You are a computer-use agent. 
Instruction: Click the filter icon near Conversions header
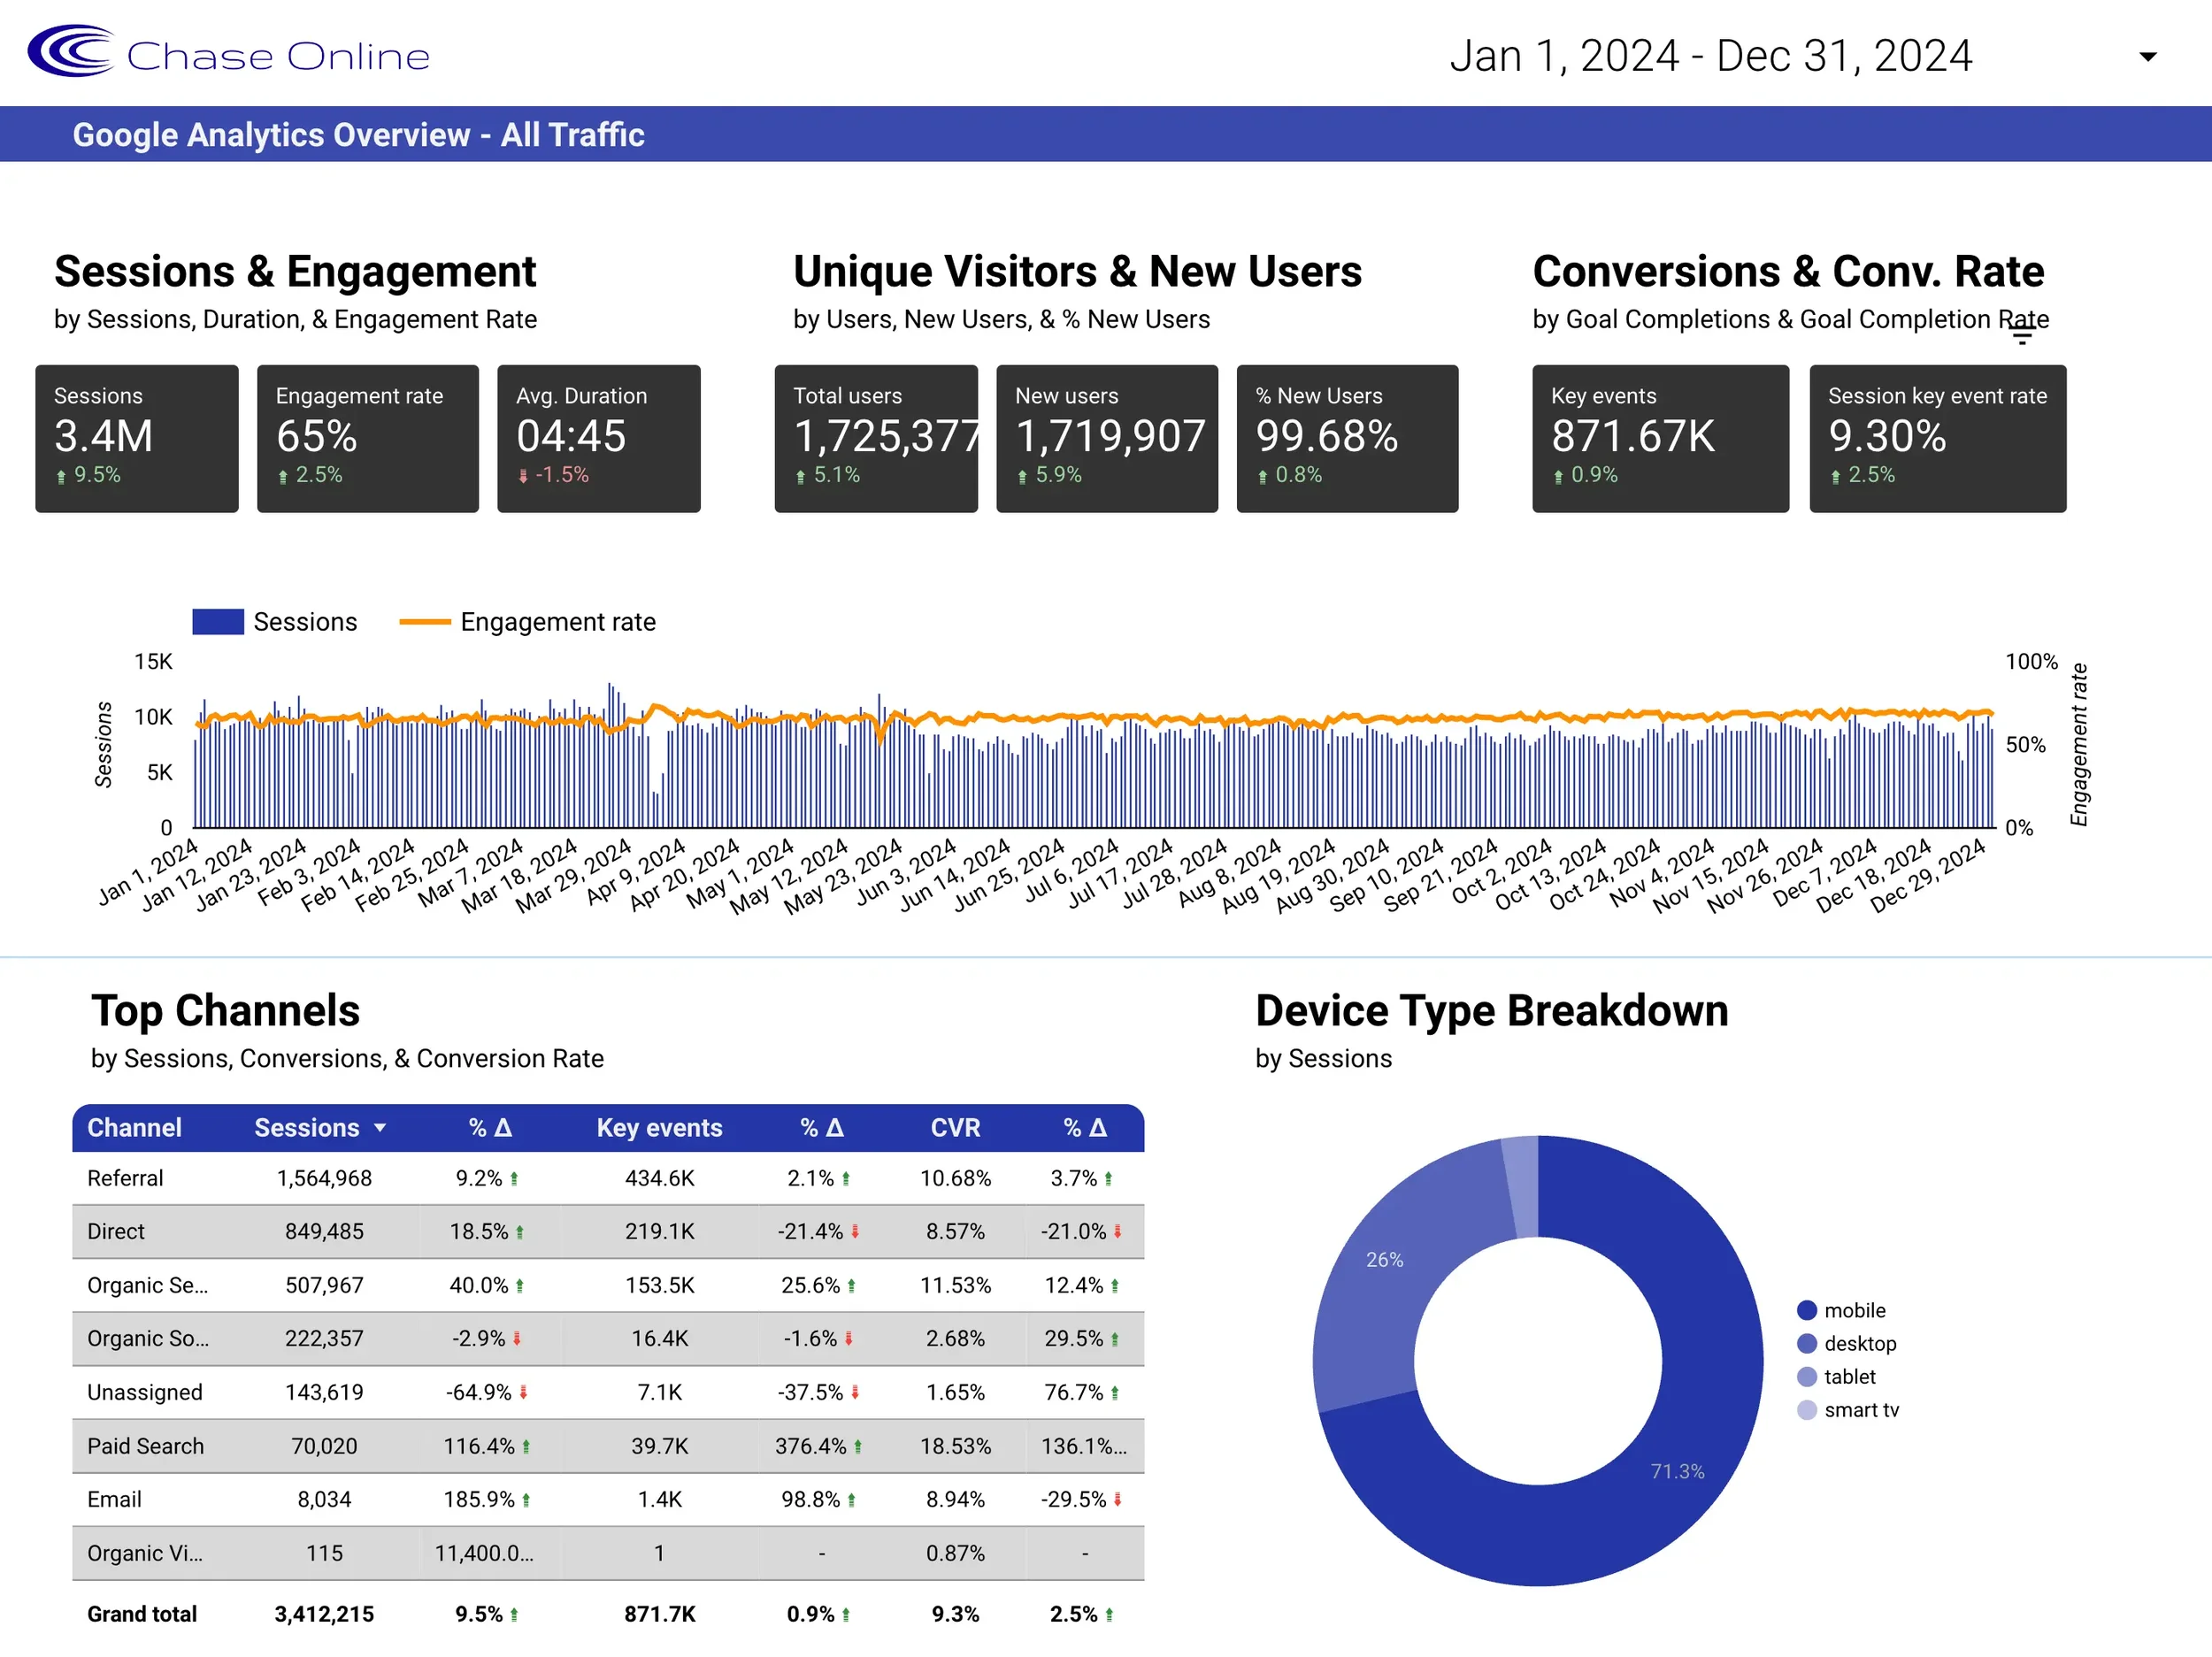click(2021, 338)
